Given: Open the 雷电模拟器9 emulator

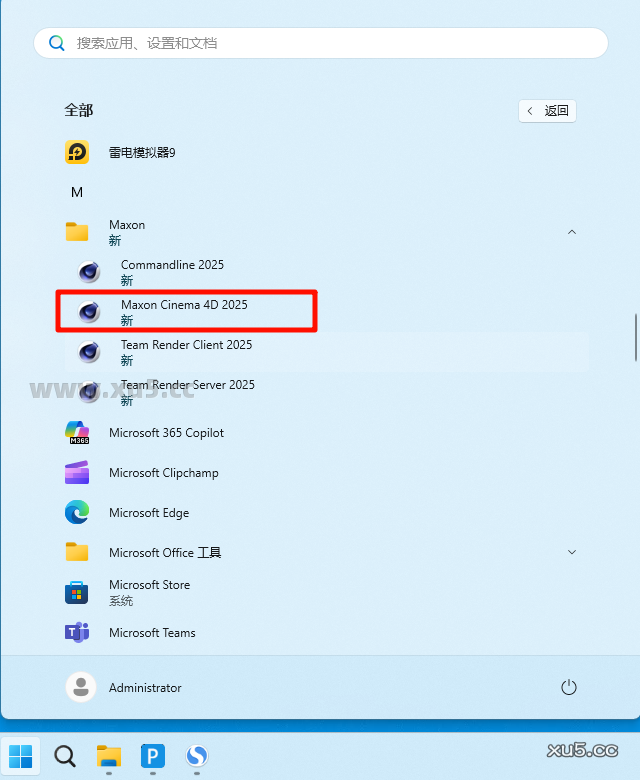Looking at the screenshot, I should [142, 152].
